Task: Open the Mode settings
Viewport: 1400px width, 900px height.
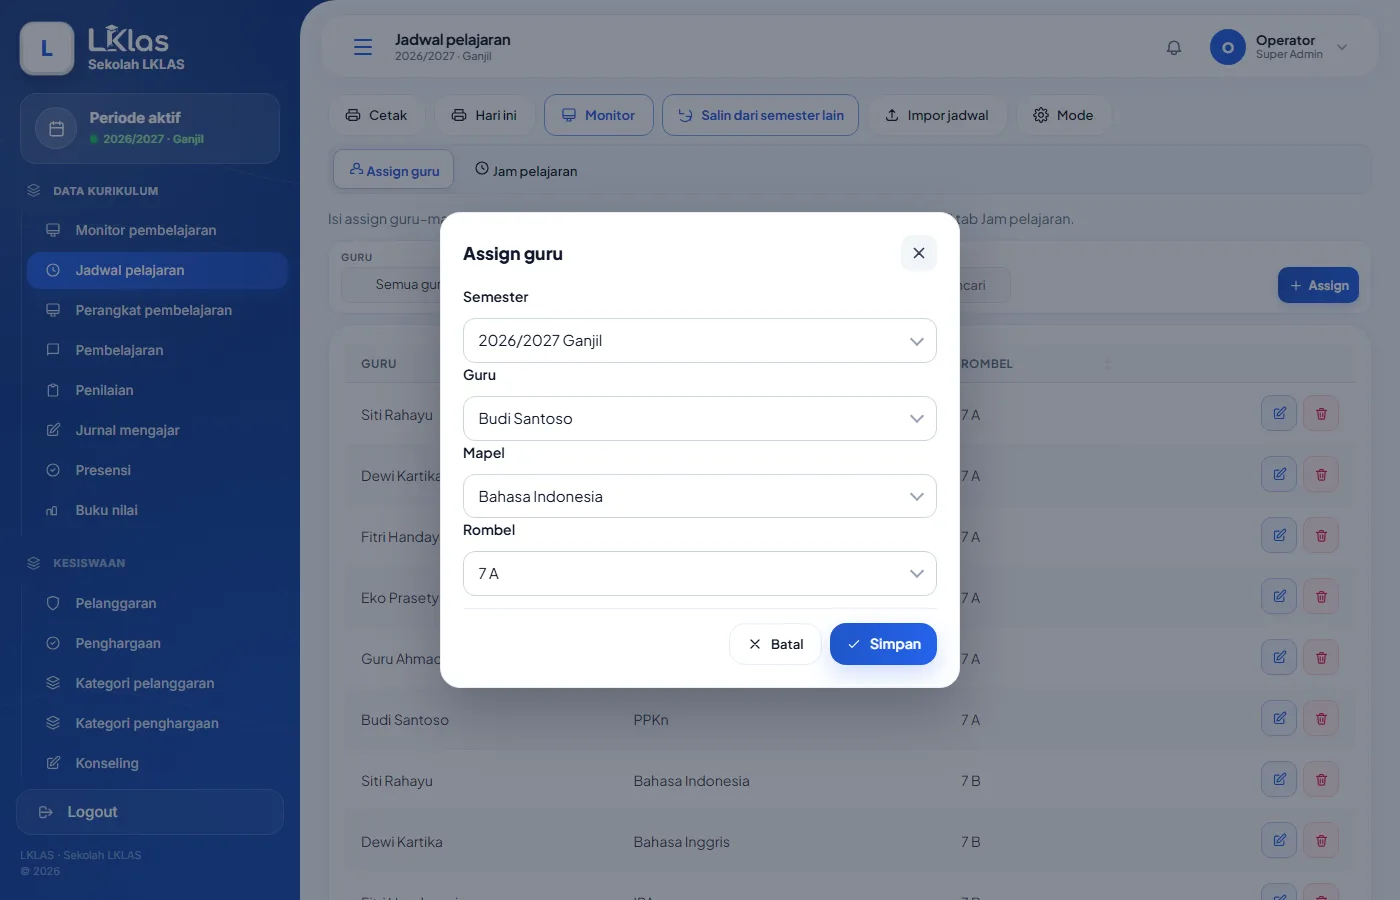Action: point(1063,115)
